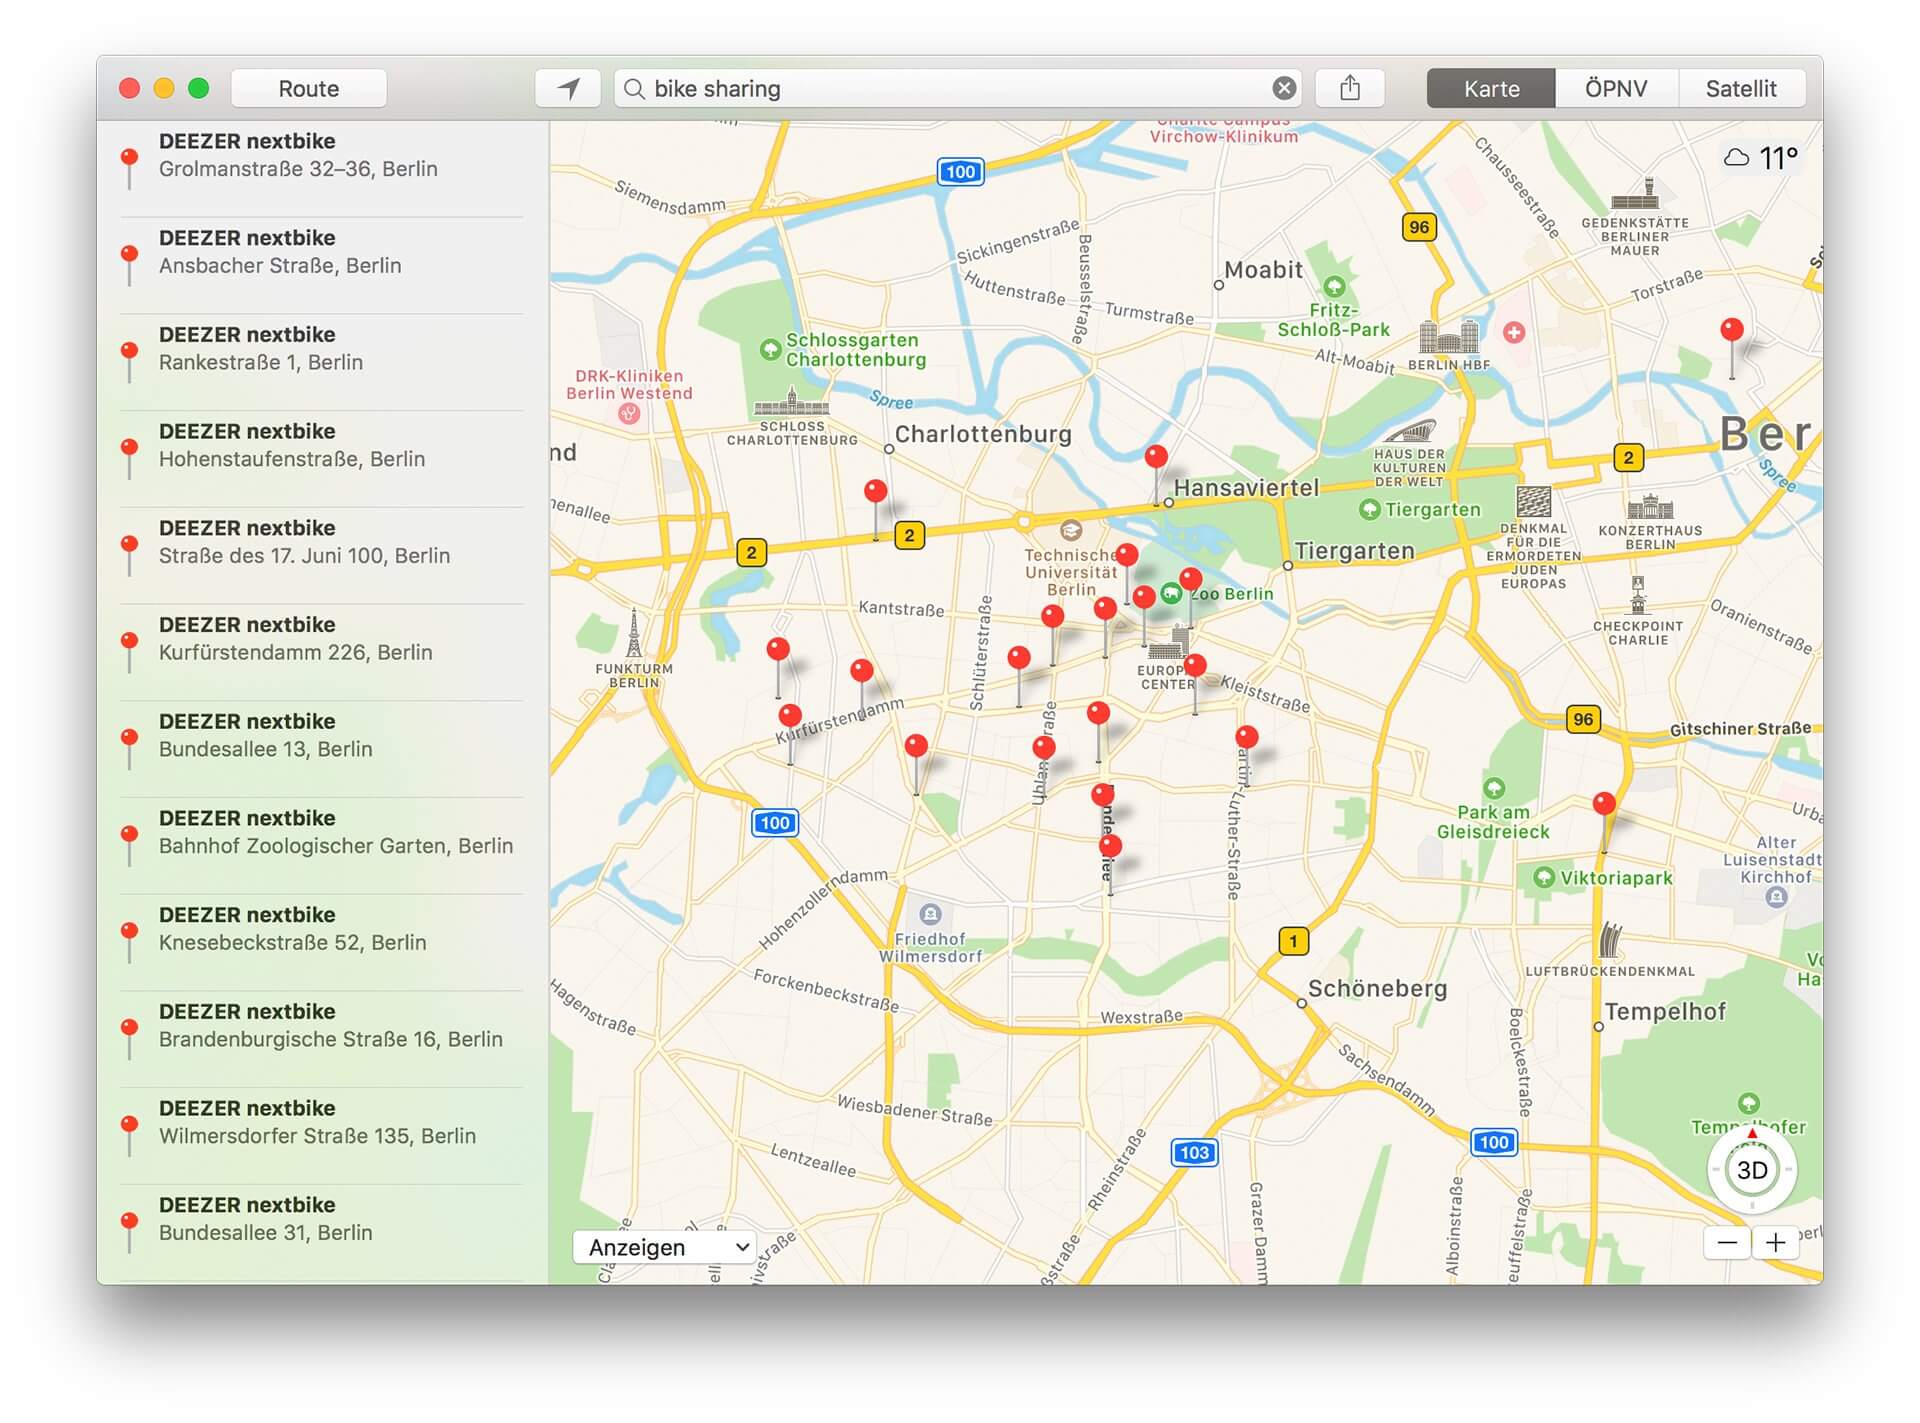Click the Gedenkstätte Berliner Mauer icon
1920x1423 pixels.
coord(1635,194)
